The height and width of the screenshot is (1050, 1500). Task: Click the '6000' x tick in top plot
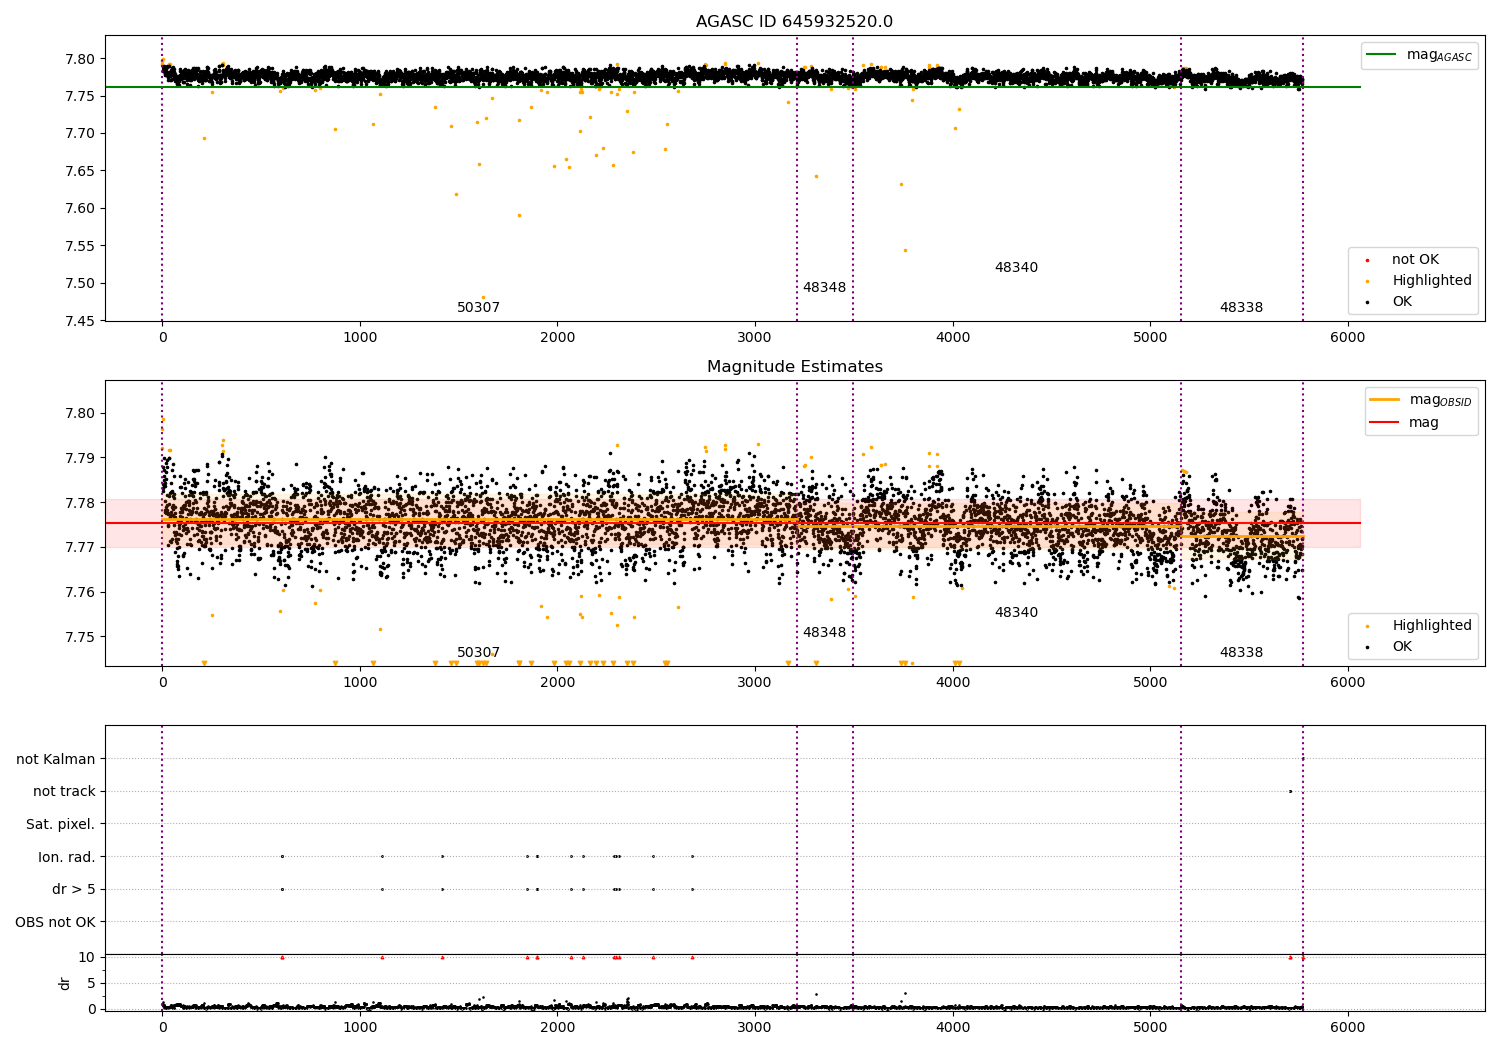pos(1347,338)
